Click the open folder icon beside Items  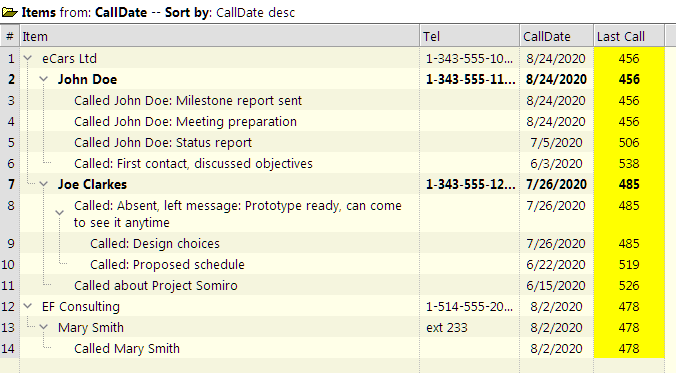[x=9, y=12]
